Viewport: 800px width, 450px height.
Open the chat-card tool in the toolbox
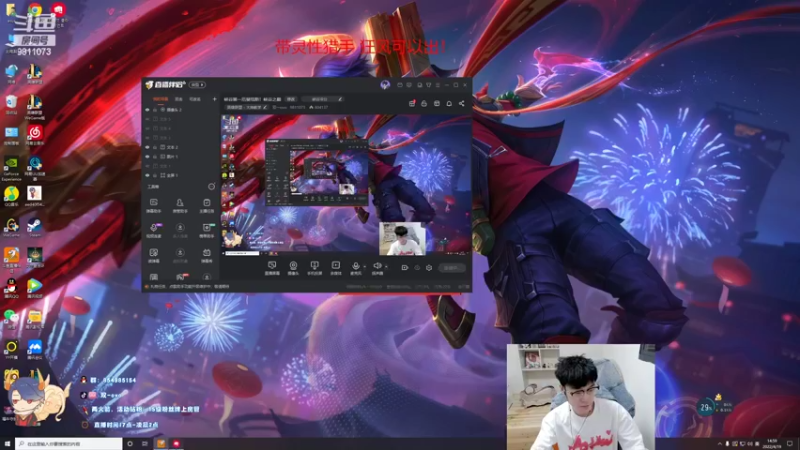pos(154,205)
